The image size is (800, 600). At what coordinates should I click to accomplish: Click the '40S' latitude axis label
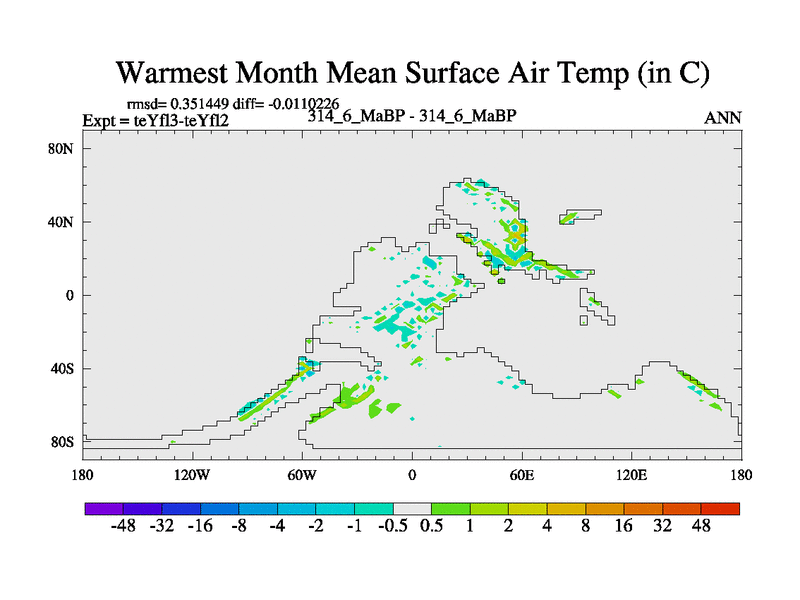[63, 369]
